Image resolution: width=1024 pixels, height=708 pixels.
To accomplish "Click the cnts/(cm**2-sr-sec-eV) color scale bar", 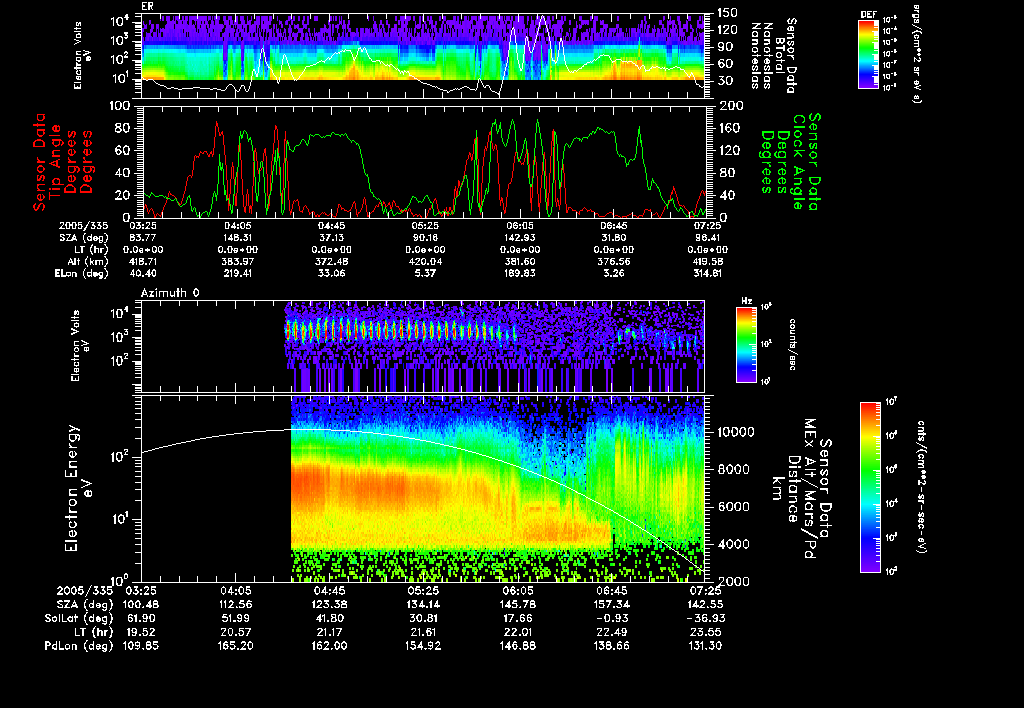I will point(870,487).
